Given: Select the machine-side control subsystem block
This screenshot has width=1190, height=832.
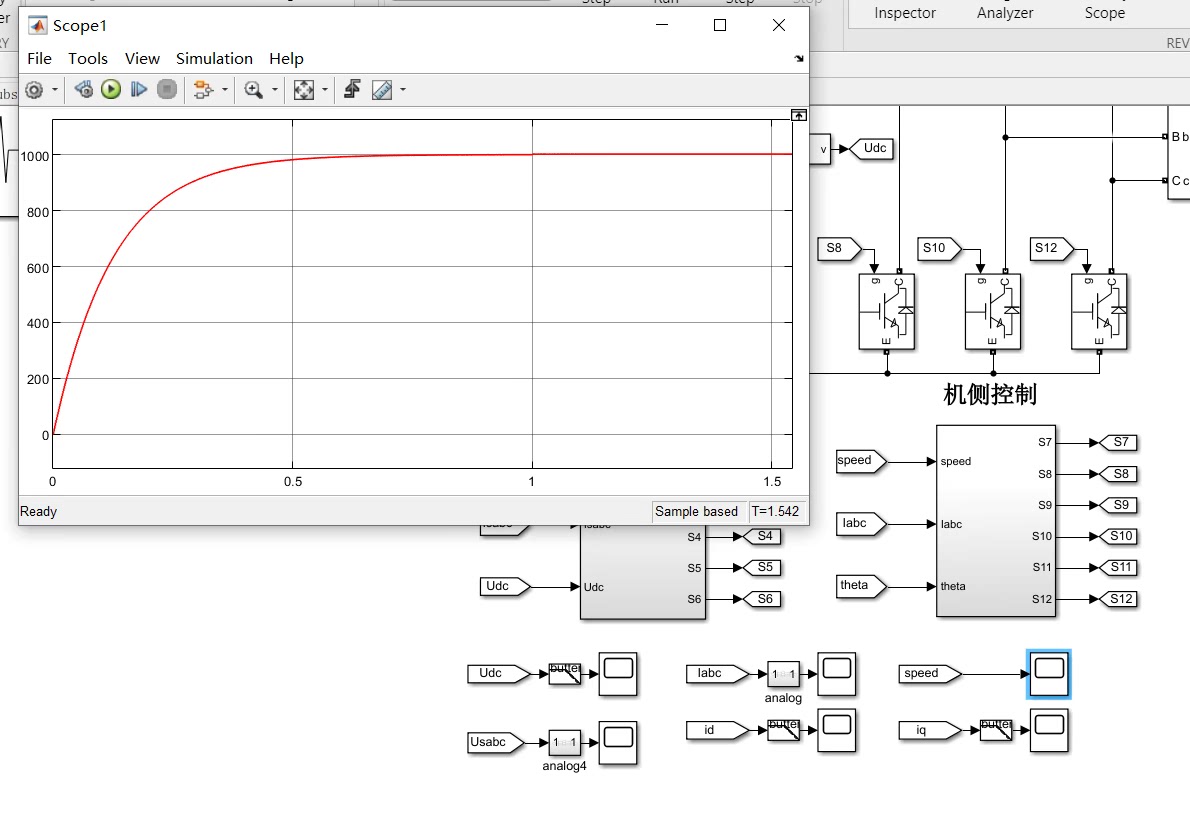Looking at the screenshot, I should [996, 521].
